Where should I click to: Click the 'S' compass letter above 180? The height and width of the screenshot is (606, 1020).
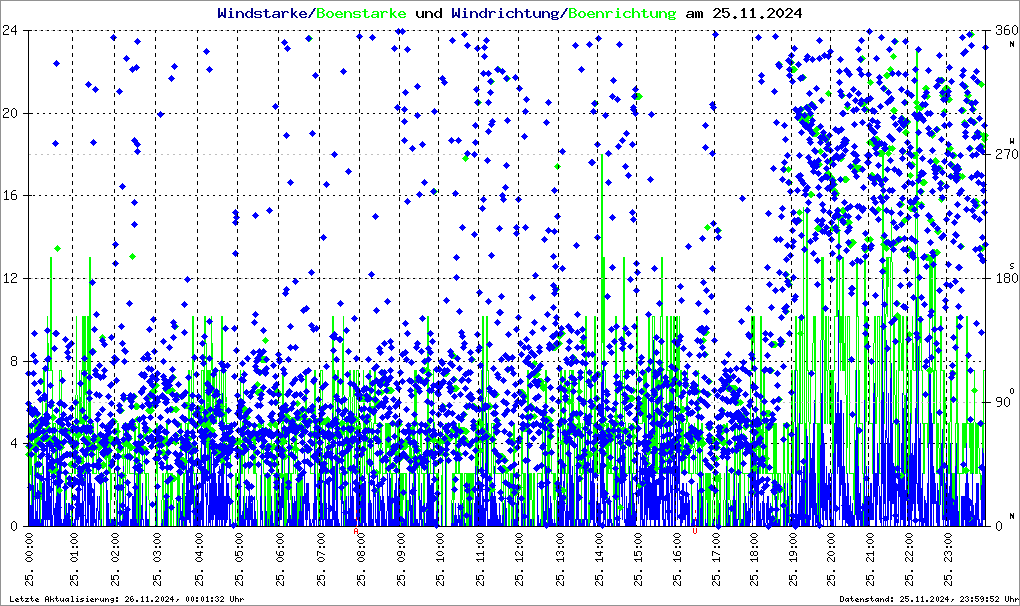[1012, 266]
